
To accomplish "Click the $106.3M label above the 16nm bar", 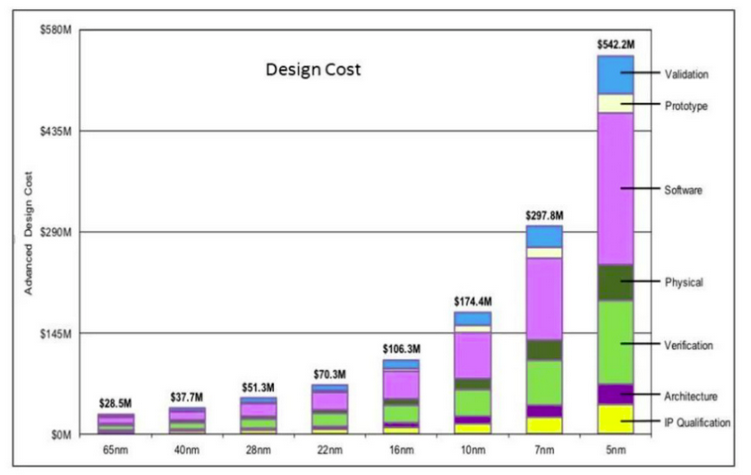I will point(402,348).
